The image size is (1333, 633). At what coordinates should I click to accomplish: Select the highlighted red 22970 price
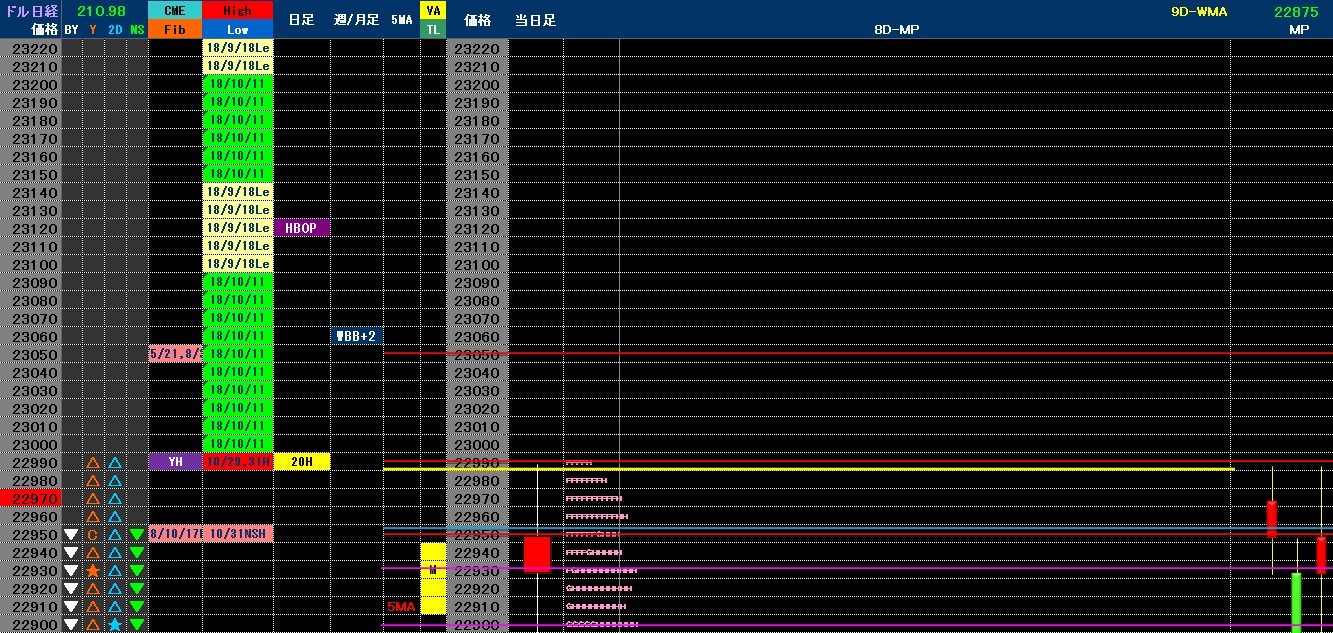pyautogui.click(x=31, y=498)
